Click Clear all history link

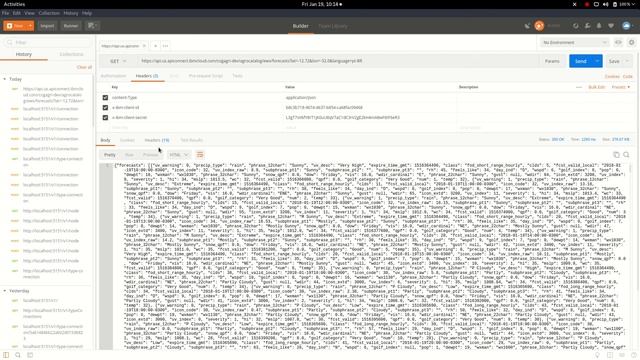pyautogui.click(x=84, y=67)
